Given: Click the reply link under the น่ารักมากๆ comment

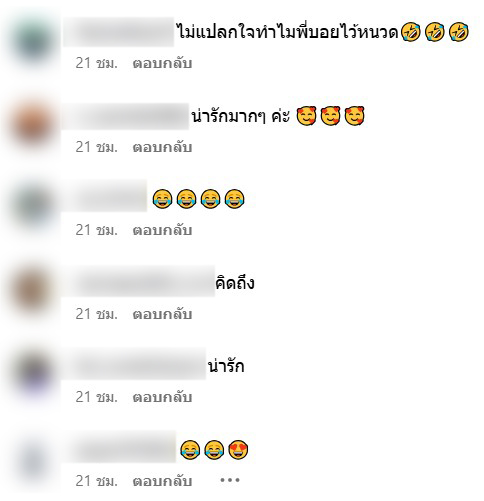Looking at the screenshot, I should 162,147.
